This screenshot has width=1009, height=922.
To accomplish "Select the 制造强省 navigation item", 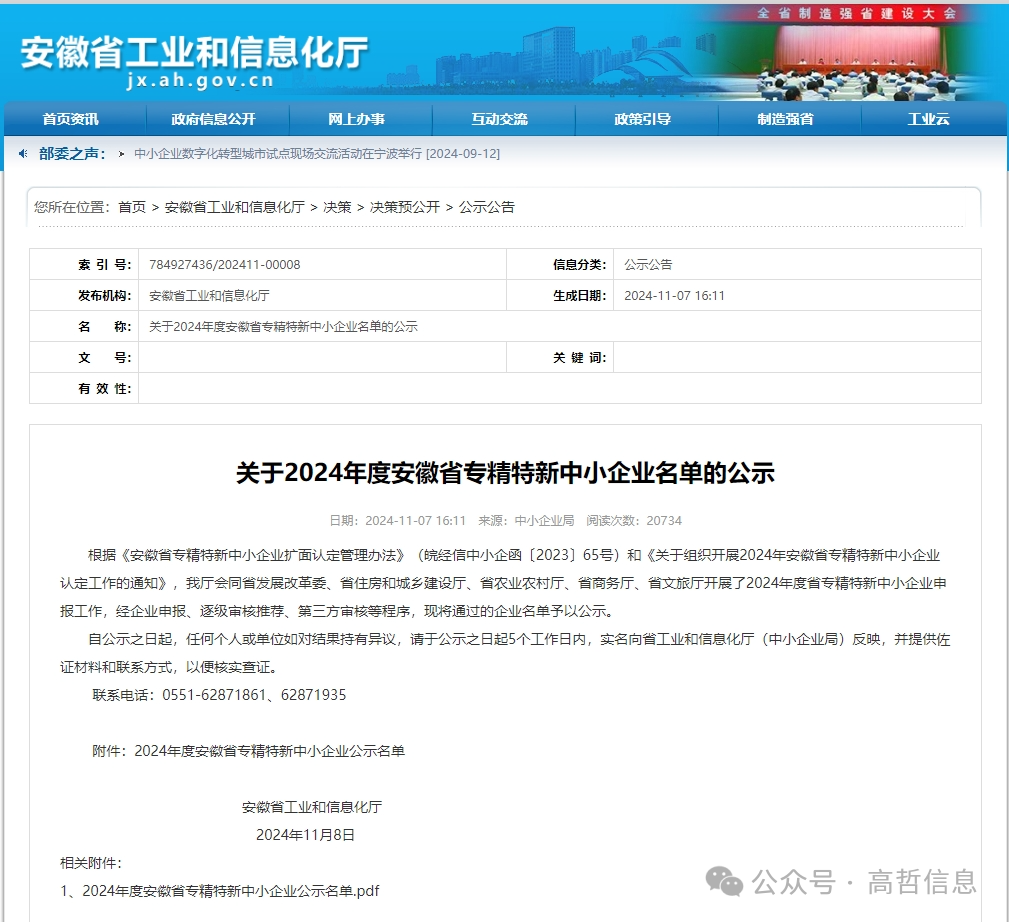I will pyautogui.click(x=785, y=119).
